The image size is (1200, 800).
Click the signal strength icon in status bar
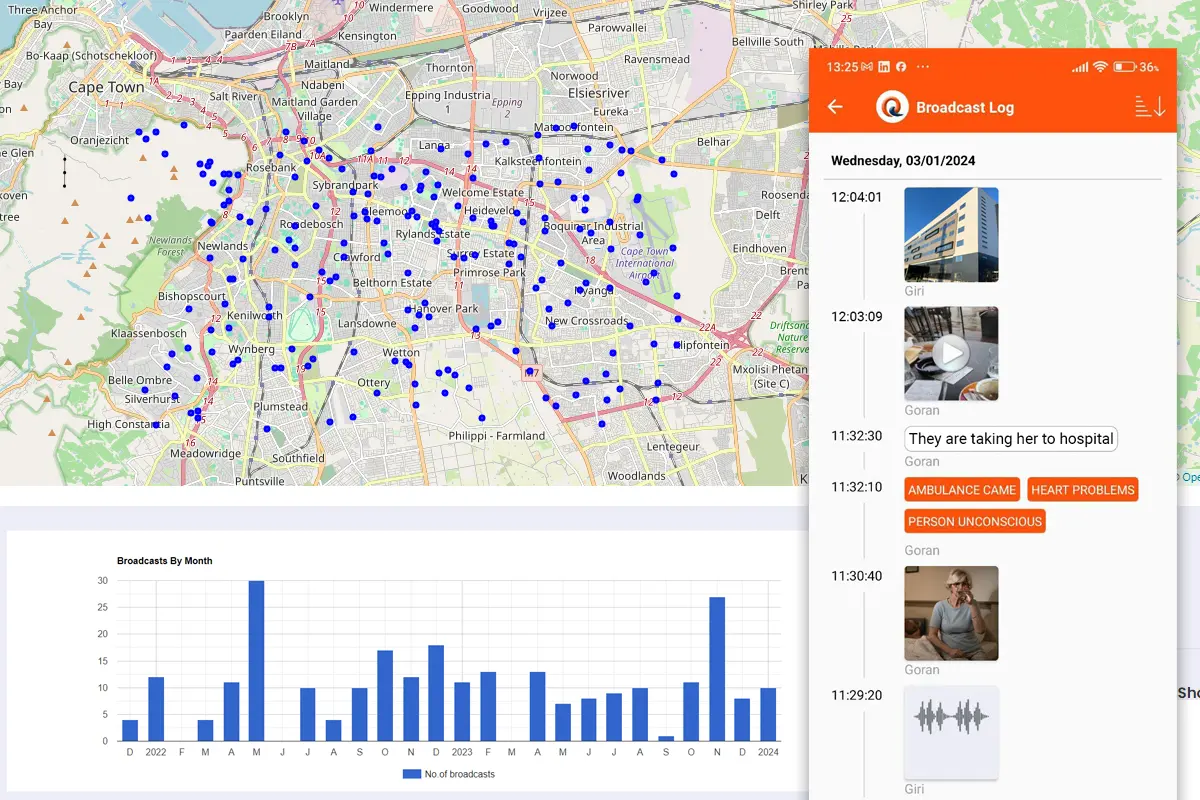click(1079, 67)
